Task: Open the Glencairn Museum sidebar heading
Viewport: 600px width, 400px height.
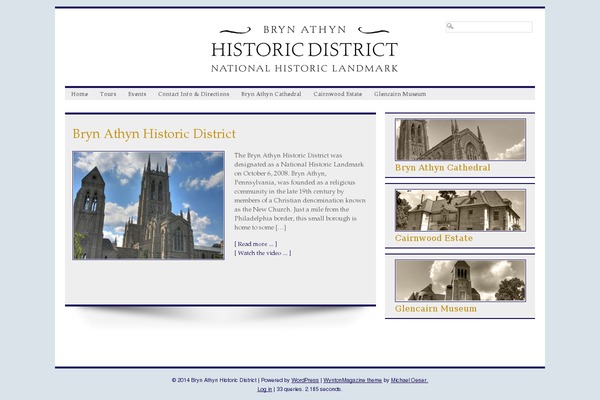Action: tap(436, 309)
